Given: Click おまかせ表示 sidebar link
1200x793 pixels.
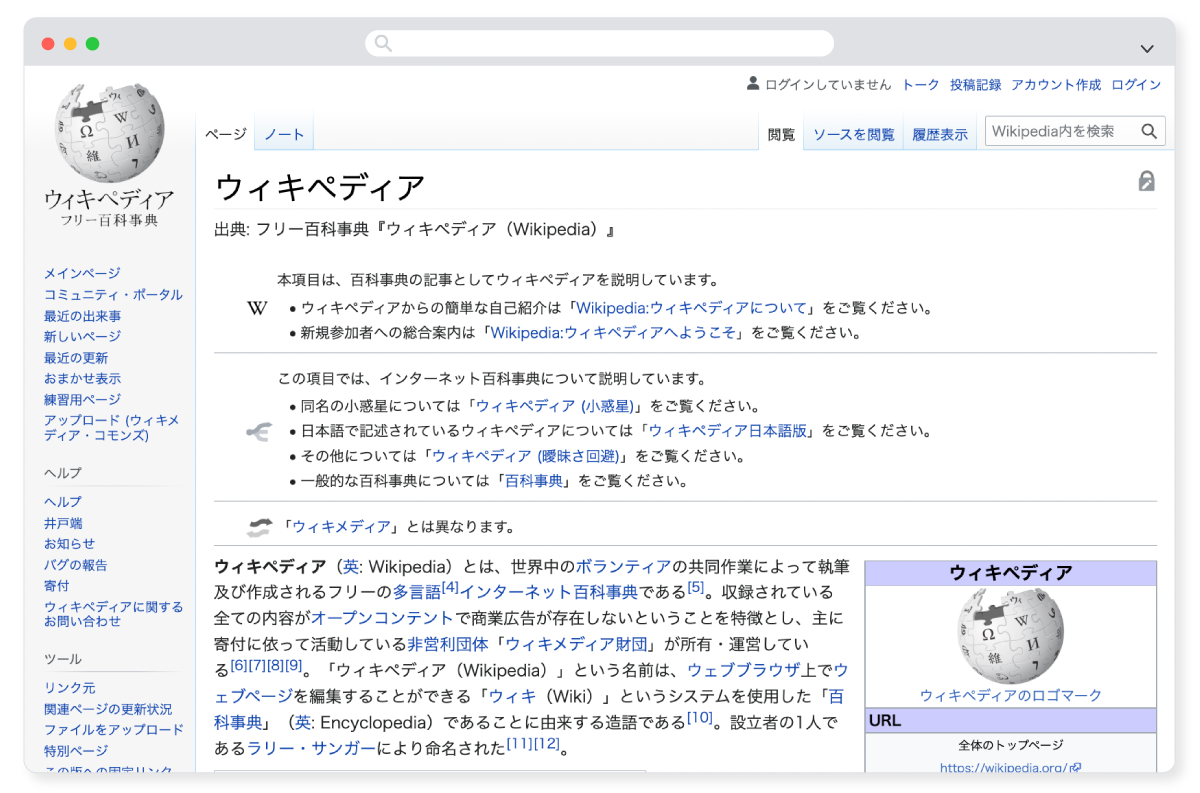Looking at the screenshot, I should click(82, 379).
